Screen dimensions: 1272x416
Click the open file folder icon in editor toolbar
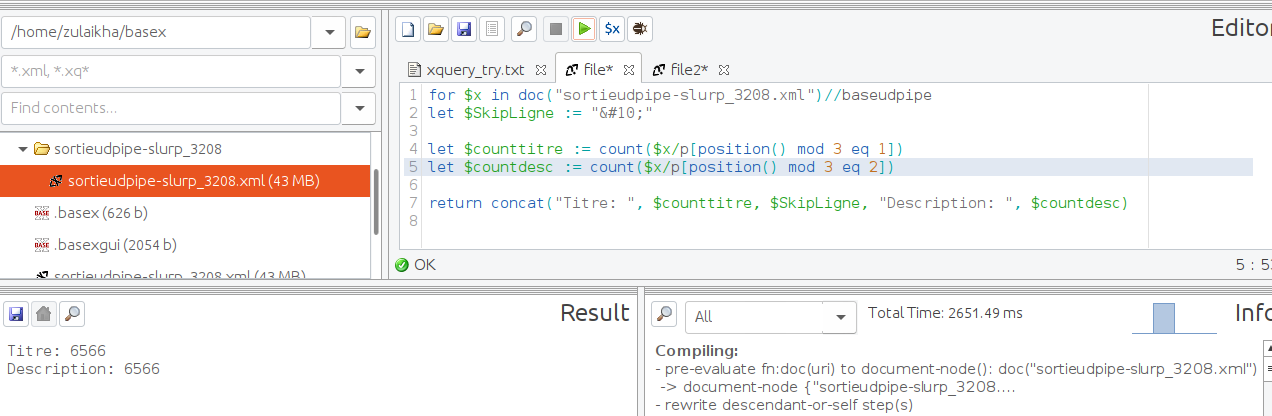point(435,30)
